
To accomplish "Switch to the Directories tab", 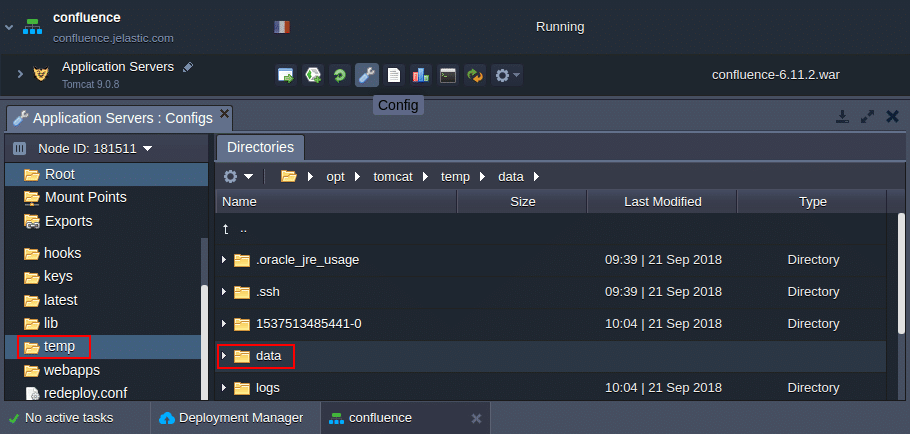I will [260, 147].
